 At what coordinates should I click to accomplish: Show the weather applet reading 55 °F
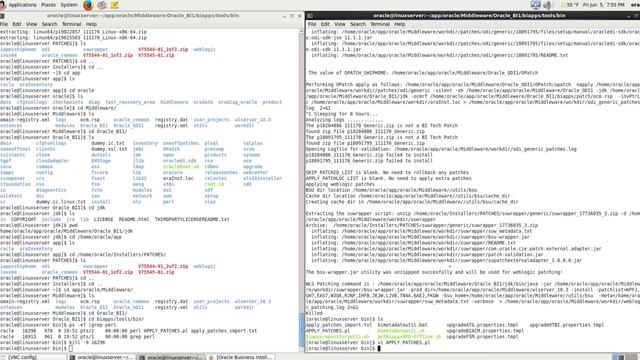click(x=570, y=5)
